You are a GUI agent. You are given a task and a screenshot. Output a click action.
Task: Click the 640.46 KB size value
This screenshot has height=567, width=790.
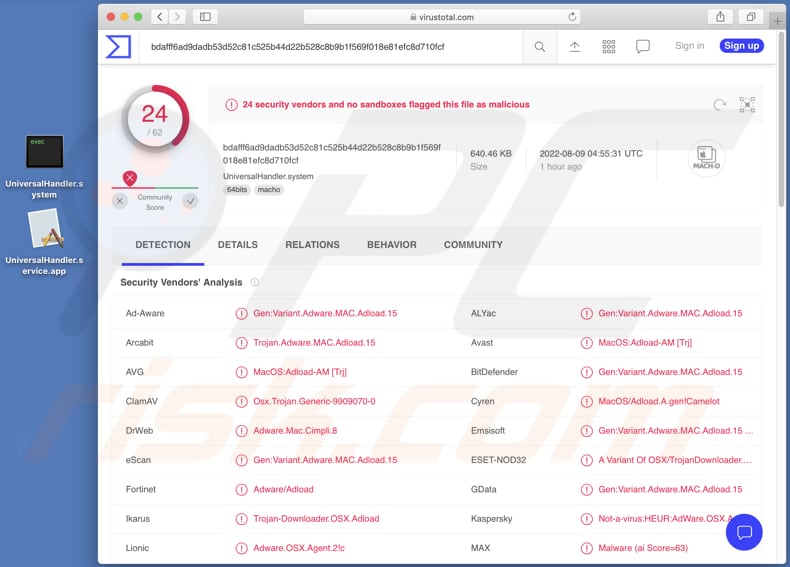(491, 154)
